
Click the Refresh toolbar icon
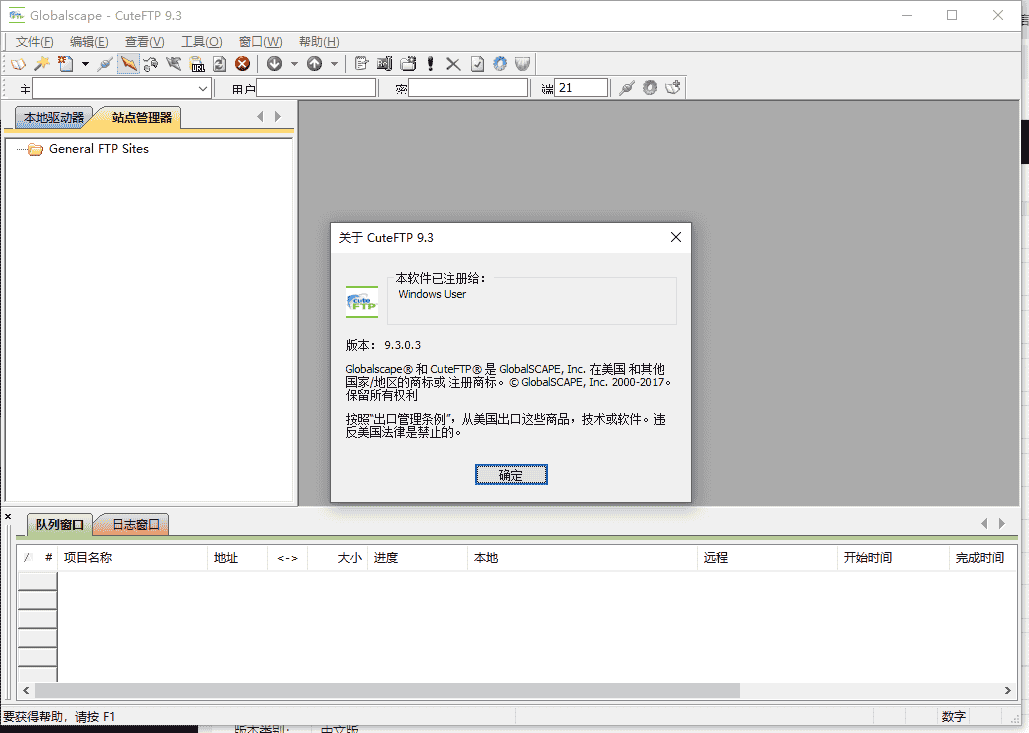(219, 63)
